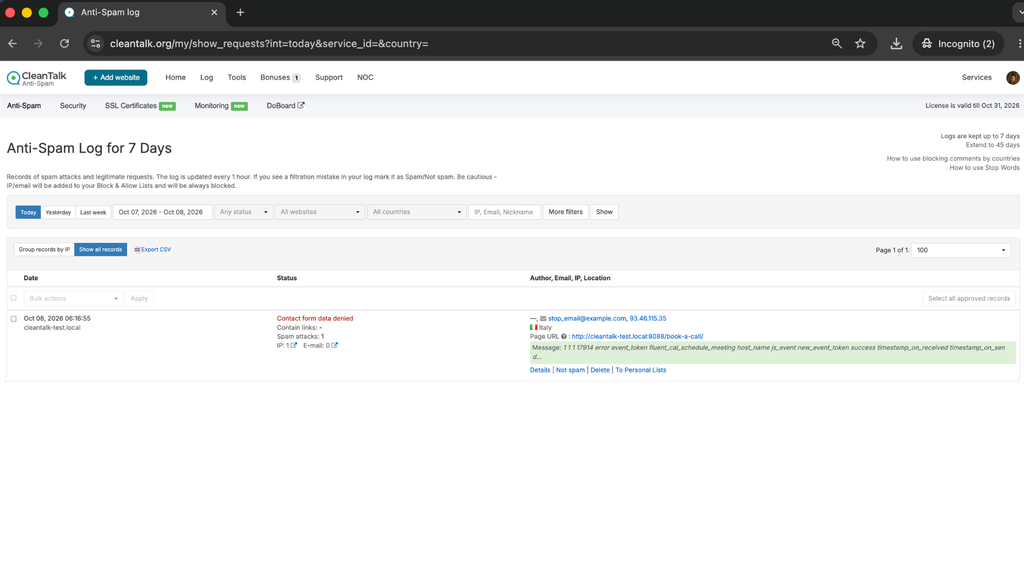Switch to the Anti-Spam tab

tap(24, 106)
